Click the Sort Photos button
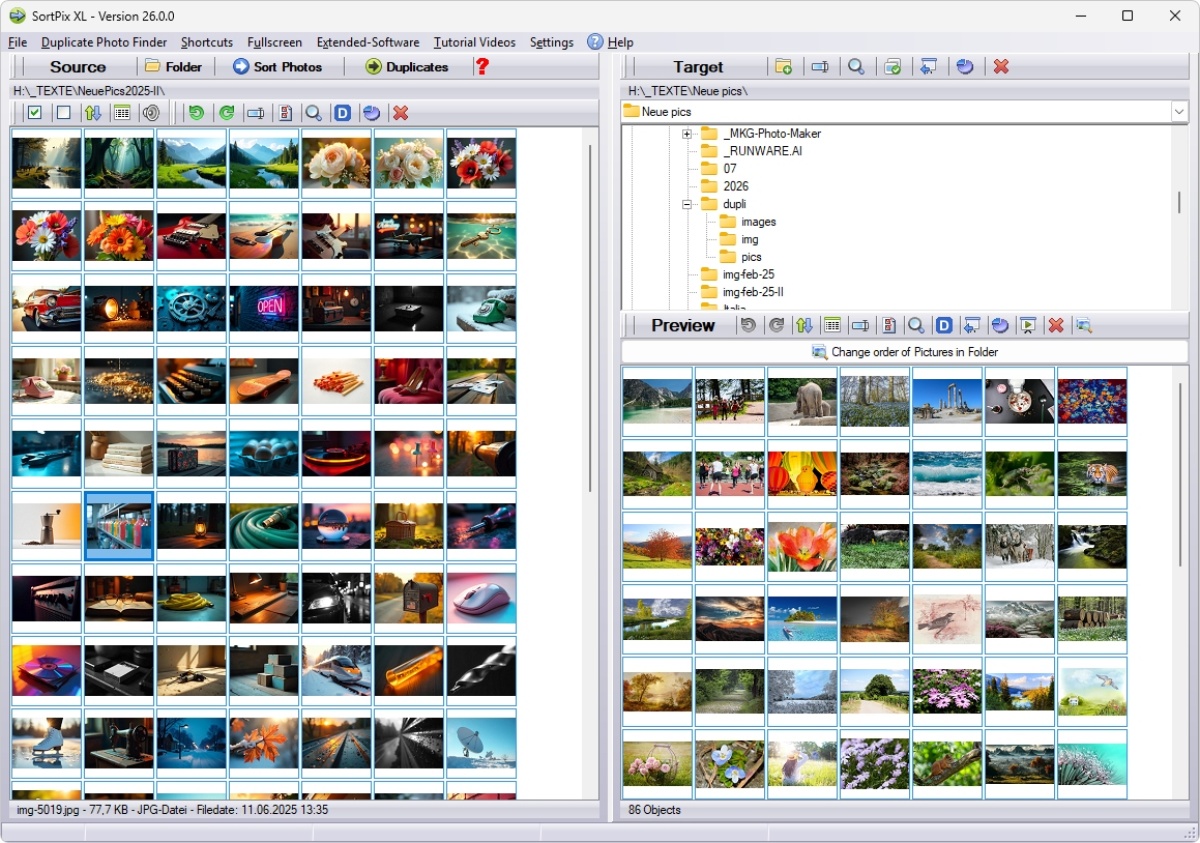Viewport: 1200px width, 843px height. (278, 67)
